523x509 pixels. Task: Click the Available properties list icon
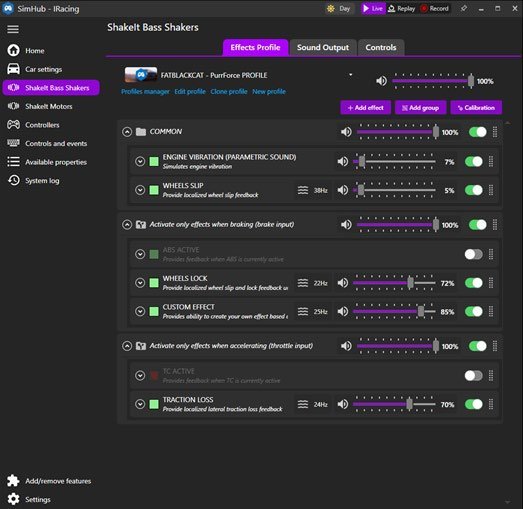[x=14, y=162]
